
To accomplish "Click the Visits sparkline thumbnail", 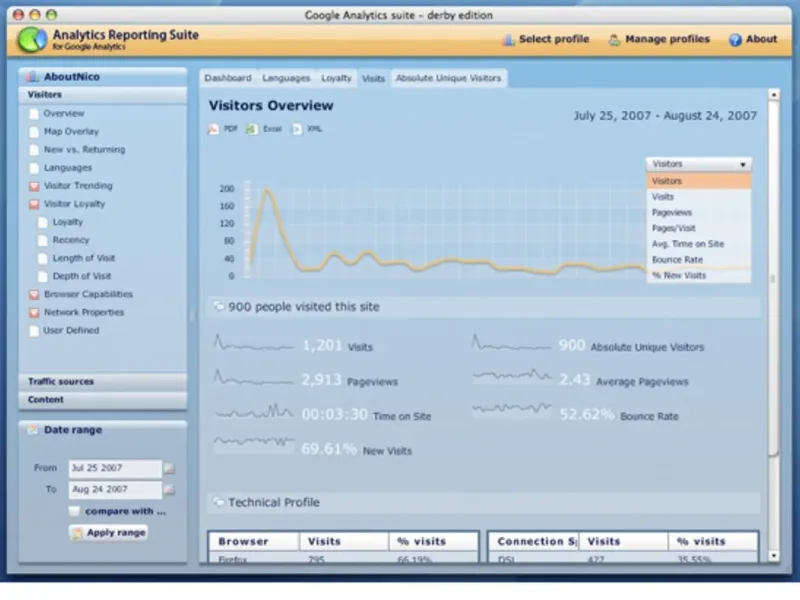I will 254,343.
